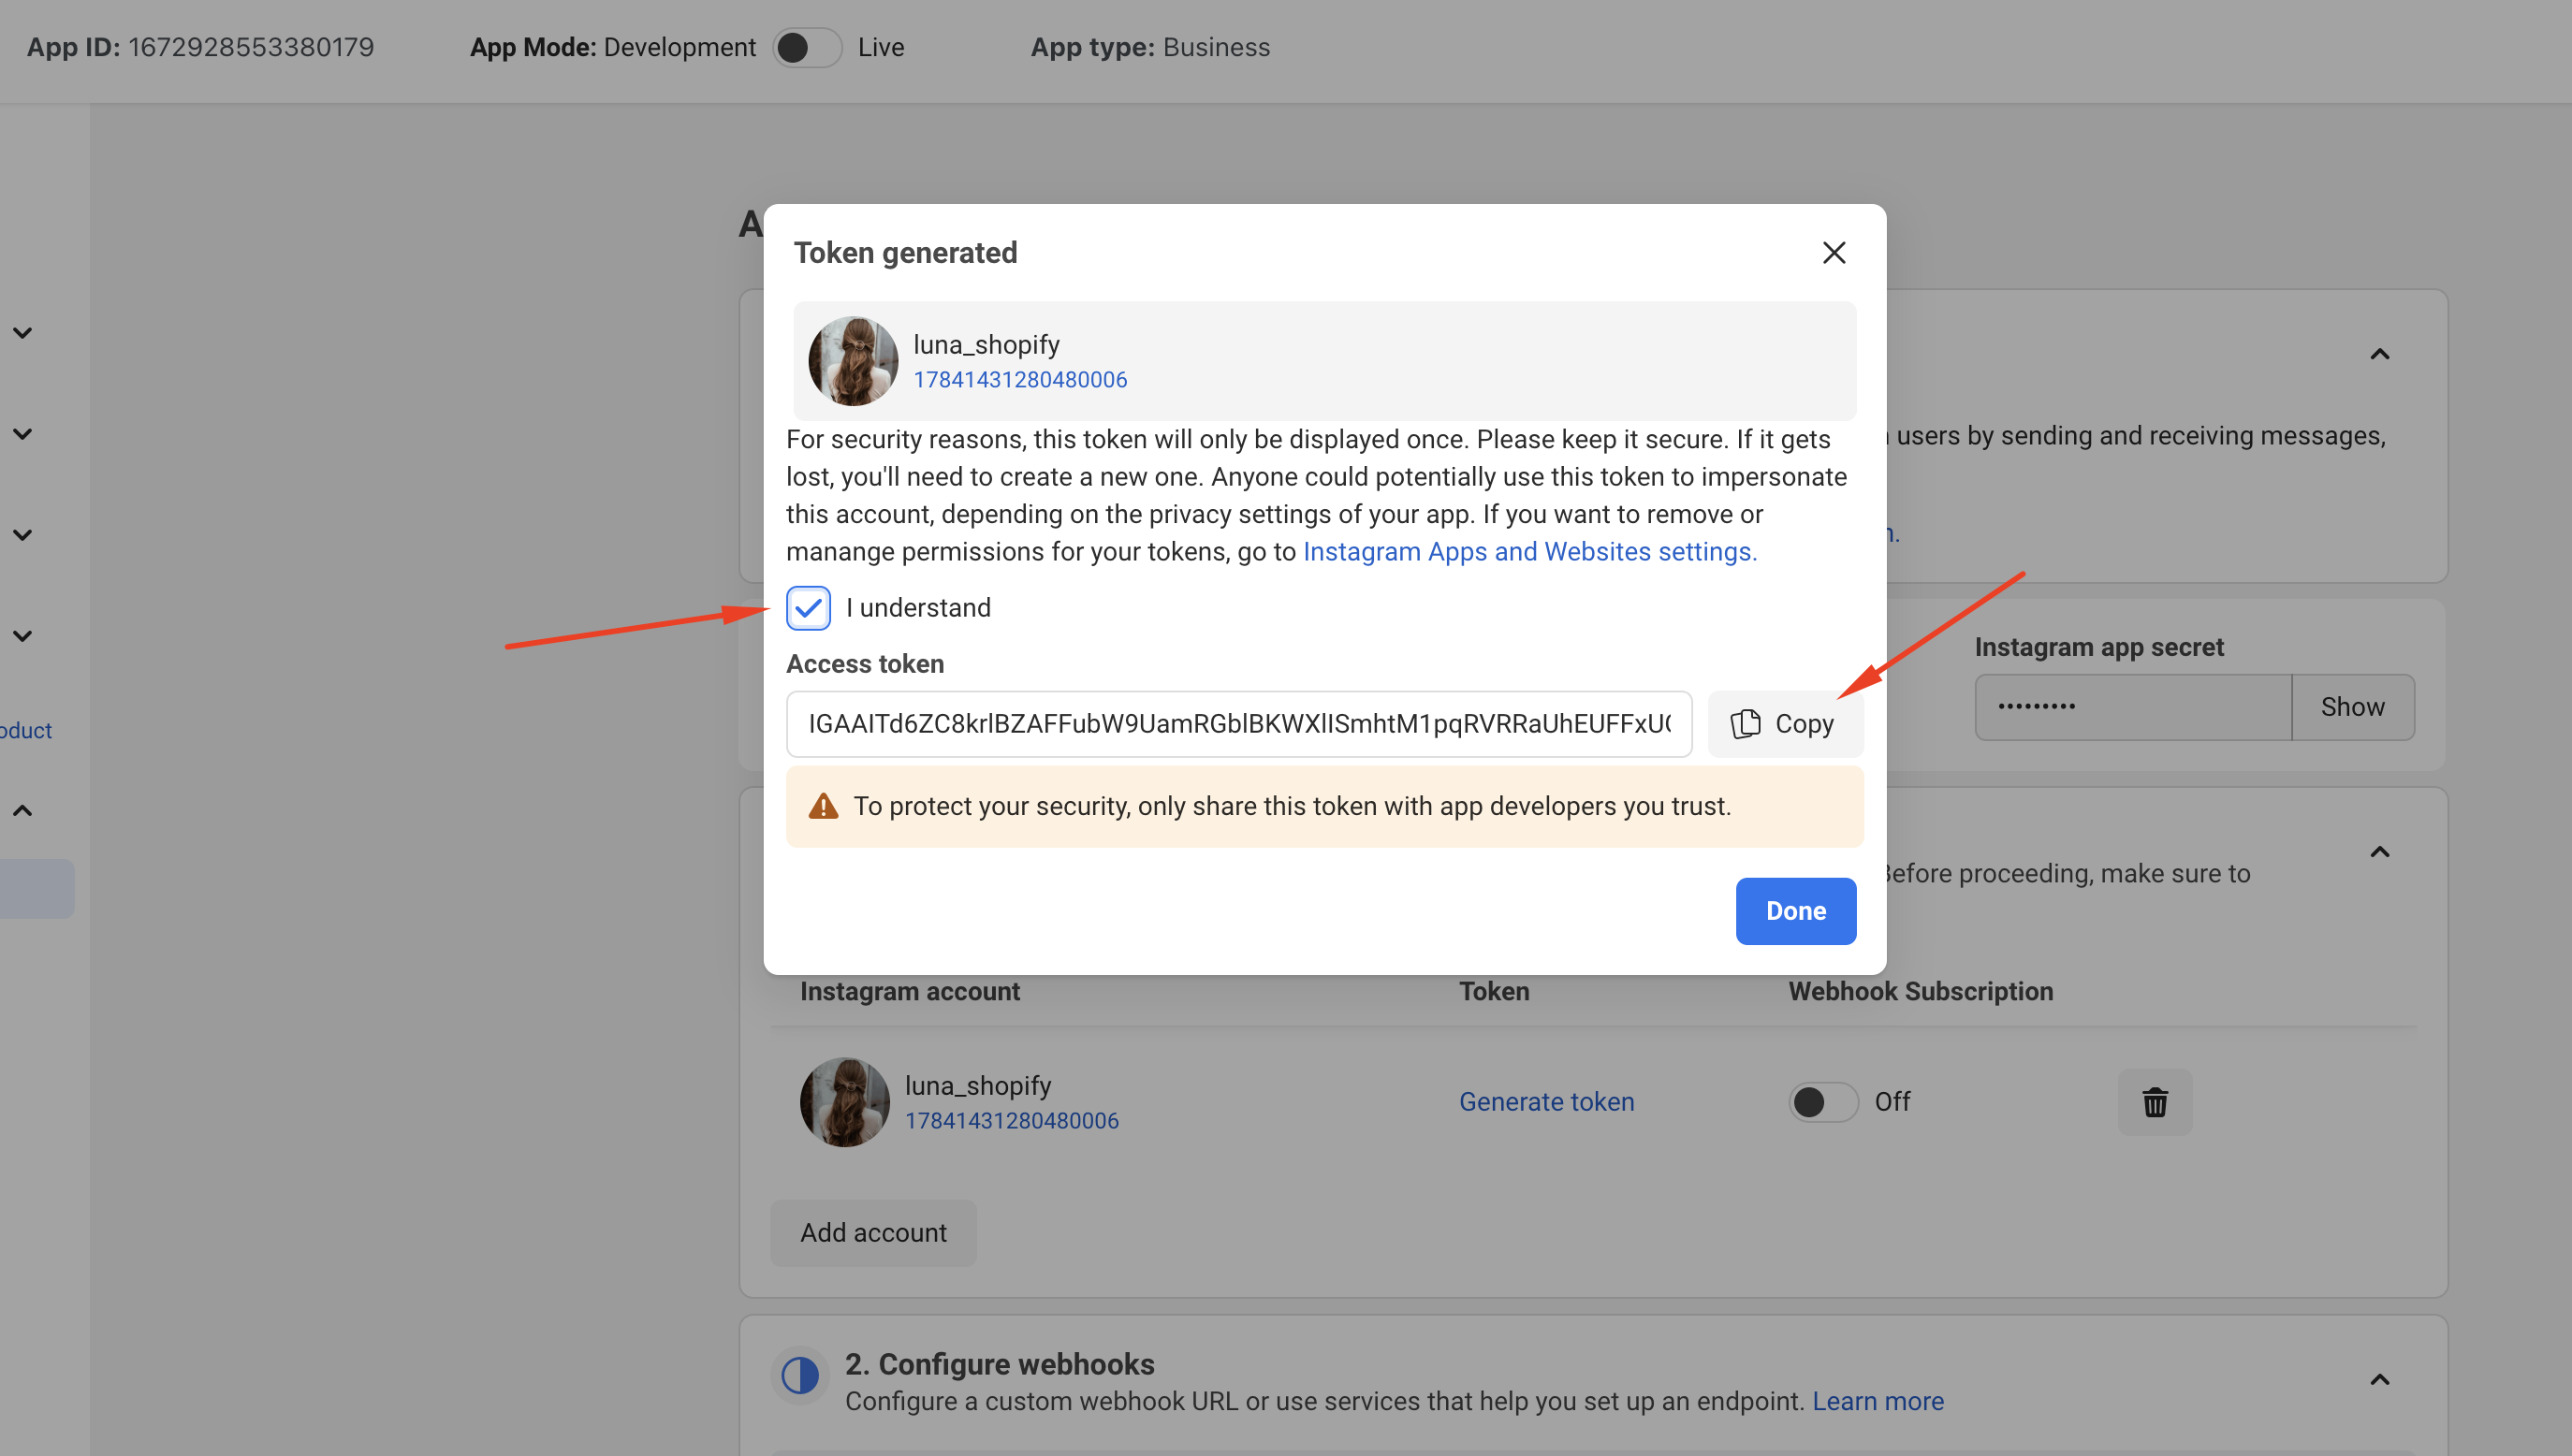Turn on Webhook Subscription toggle
Screen dimensions: 2572x1456
pos(1822,1102)
